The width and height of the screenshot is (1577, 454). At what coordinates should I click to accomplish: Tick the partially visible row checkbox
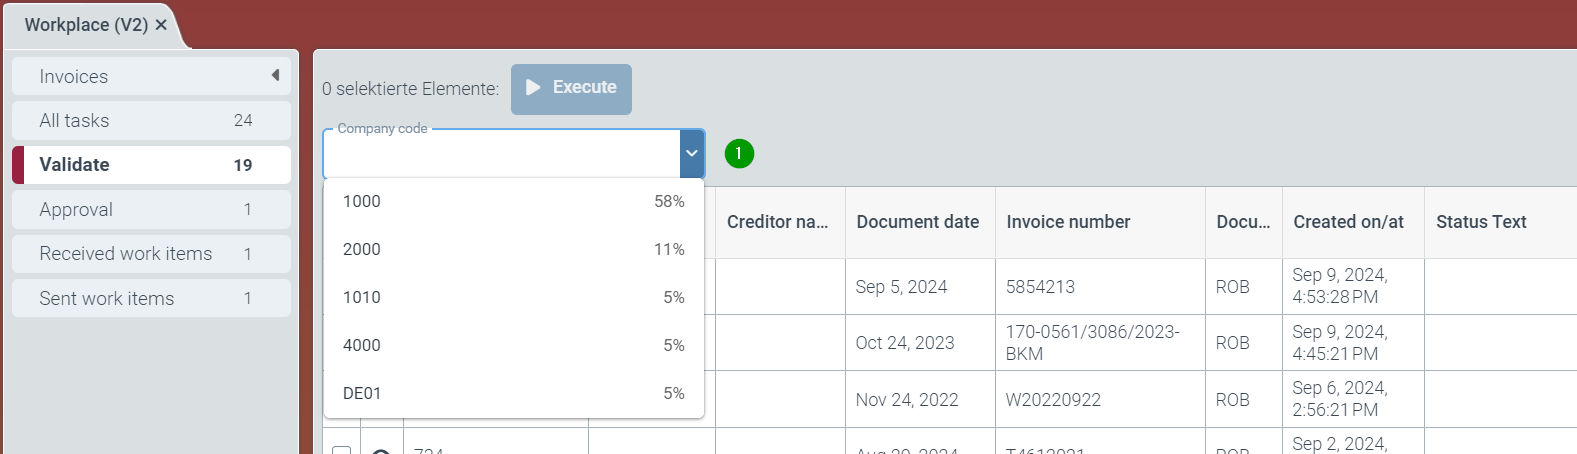click(341, 450)
